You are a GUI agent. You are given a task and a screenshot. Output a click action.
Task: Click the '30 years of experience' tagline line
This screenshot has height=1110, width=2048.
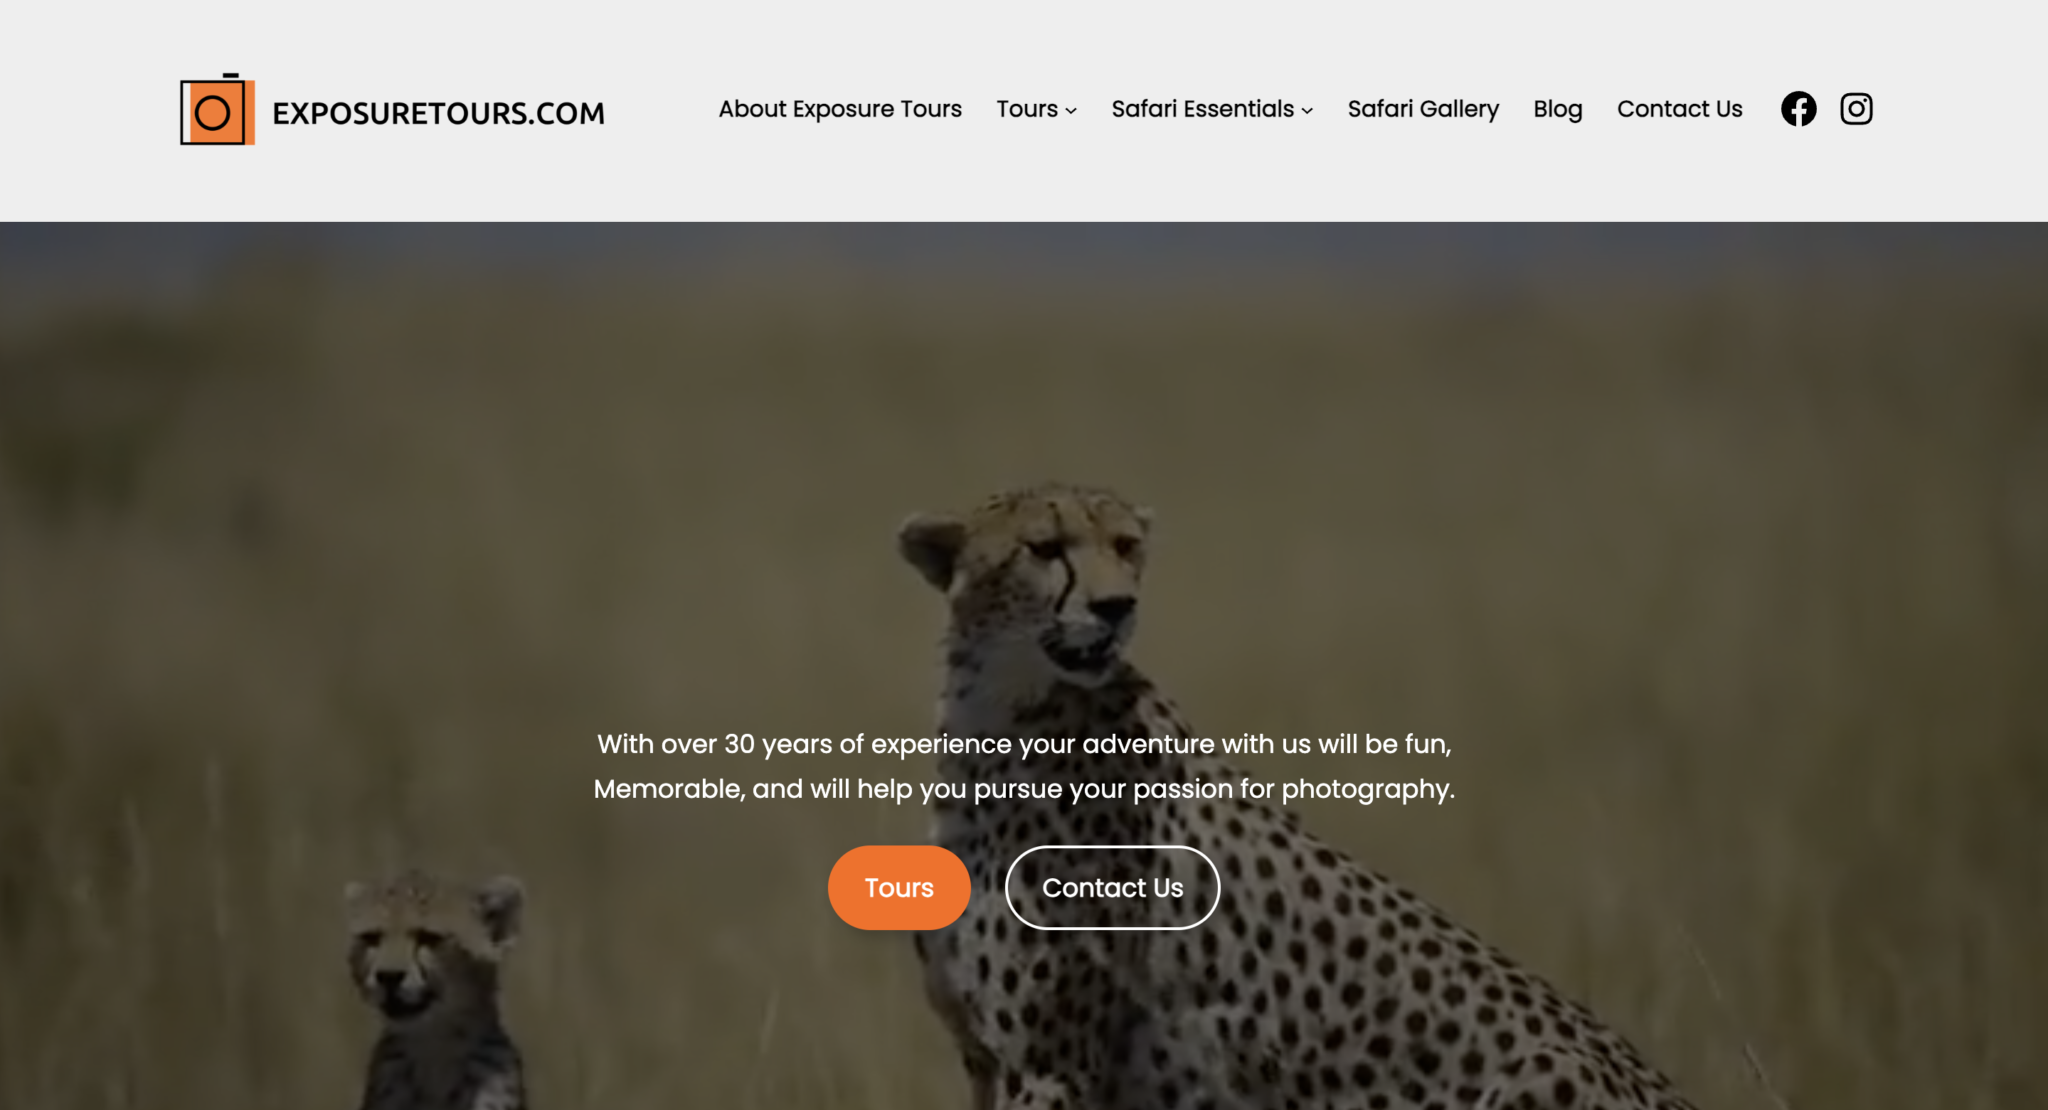tap(1024, 744)
